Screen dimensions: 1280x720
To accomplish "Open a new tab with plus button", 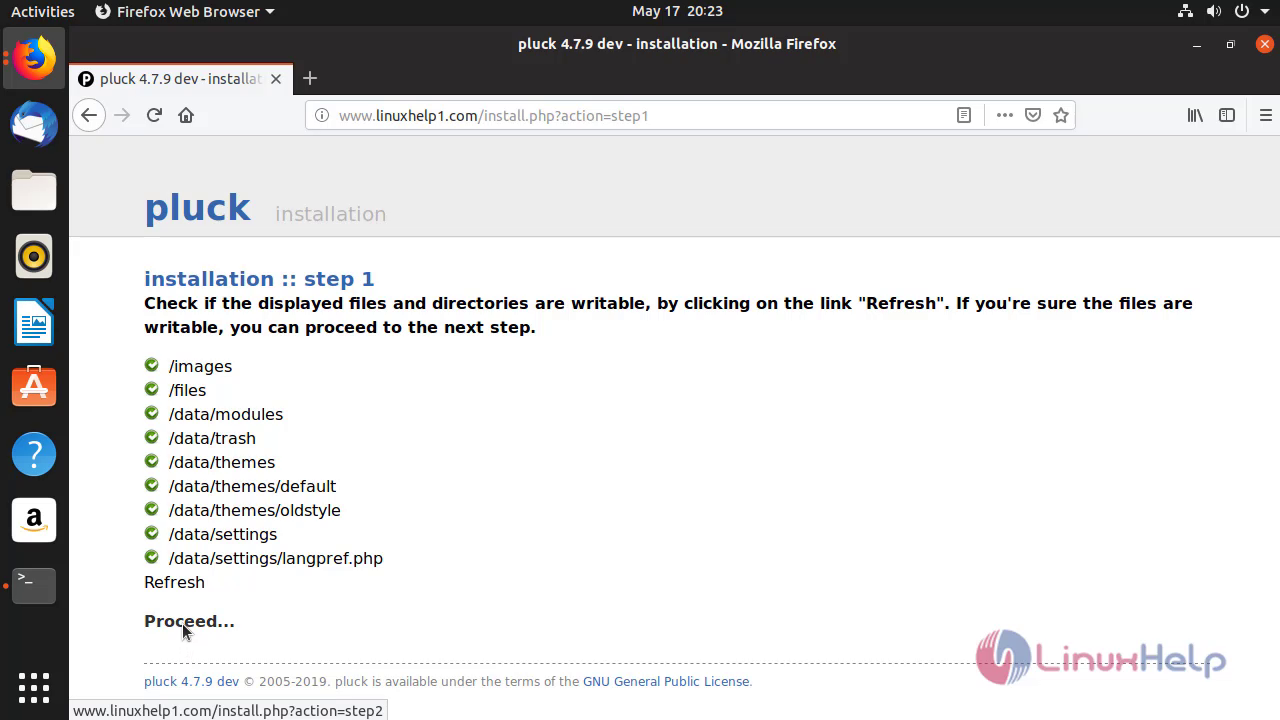I will (x=310, y=78).
